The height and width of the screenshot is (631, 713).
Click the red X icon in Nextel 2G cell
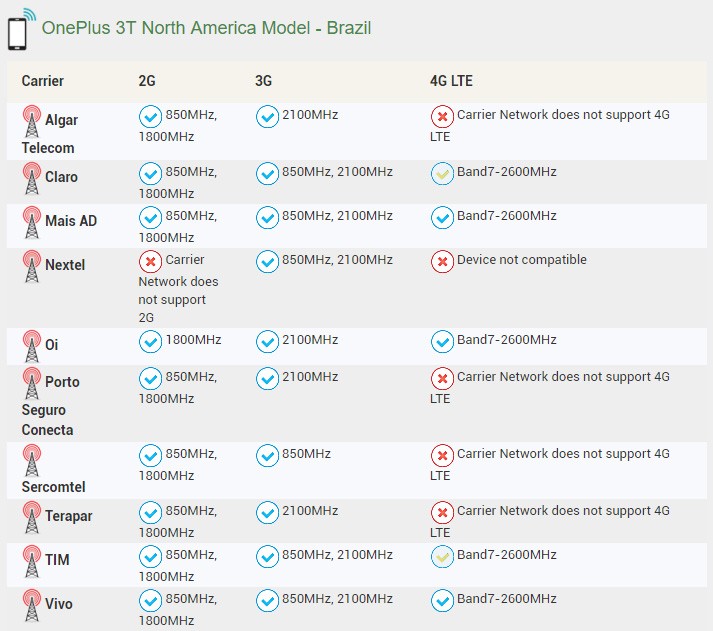(150, 261)
